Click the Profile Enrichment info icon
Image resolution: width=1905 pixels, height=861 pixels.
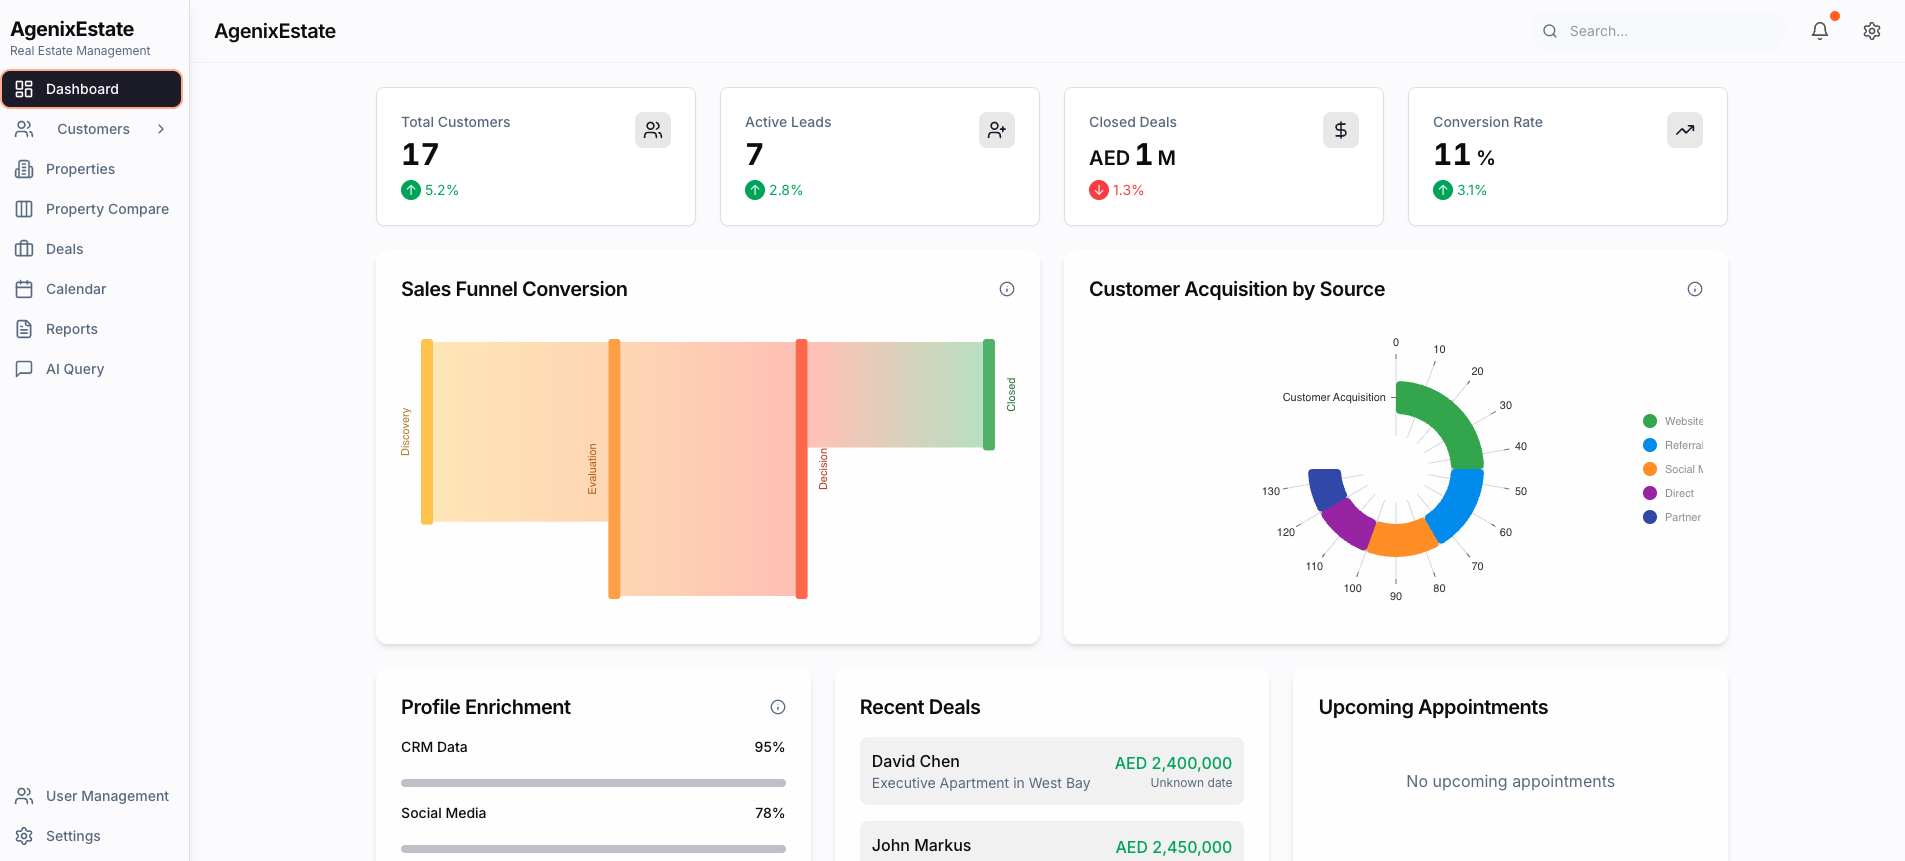tap(777, 707)
